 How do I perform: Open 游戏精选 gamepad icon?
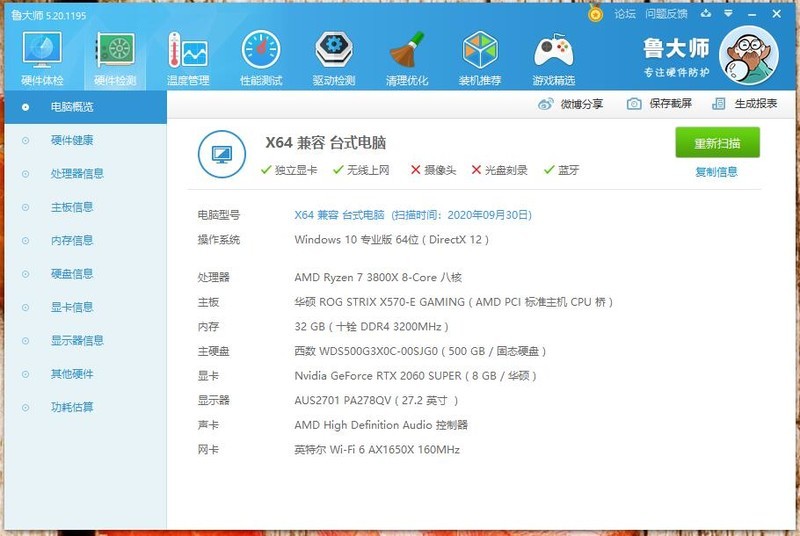[x=553, y=58]
